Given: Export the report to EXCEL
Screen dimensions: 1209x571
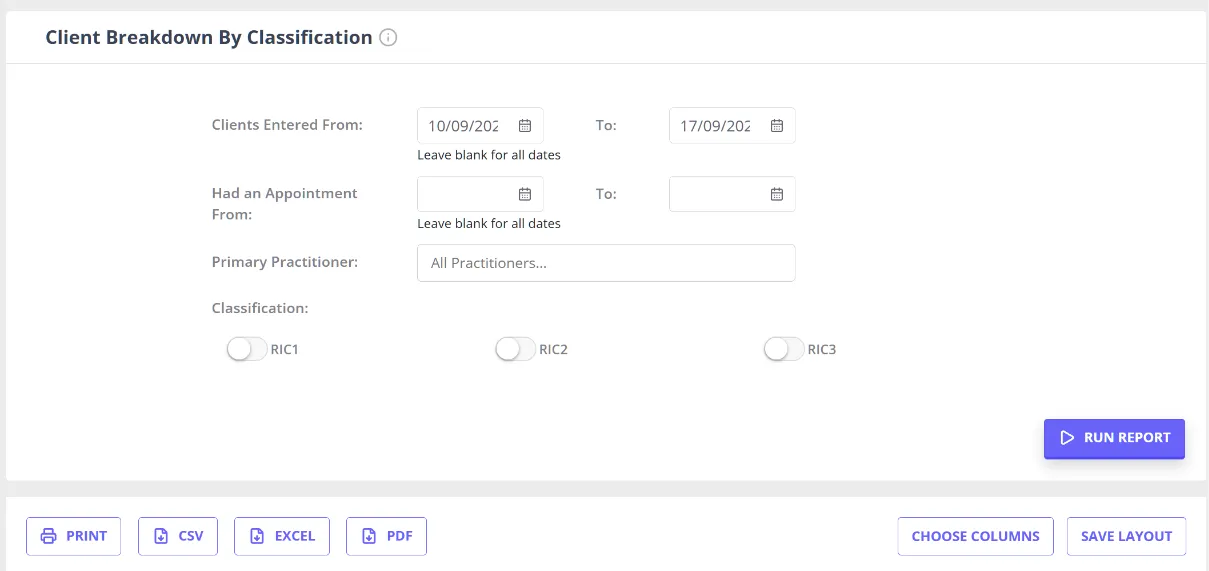Looking at the screenshot, I should (282, 536).
